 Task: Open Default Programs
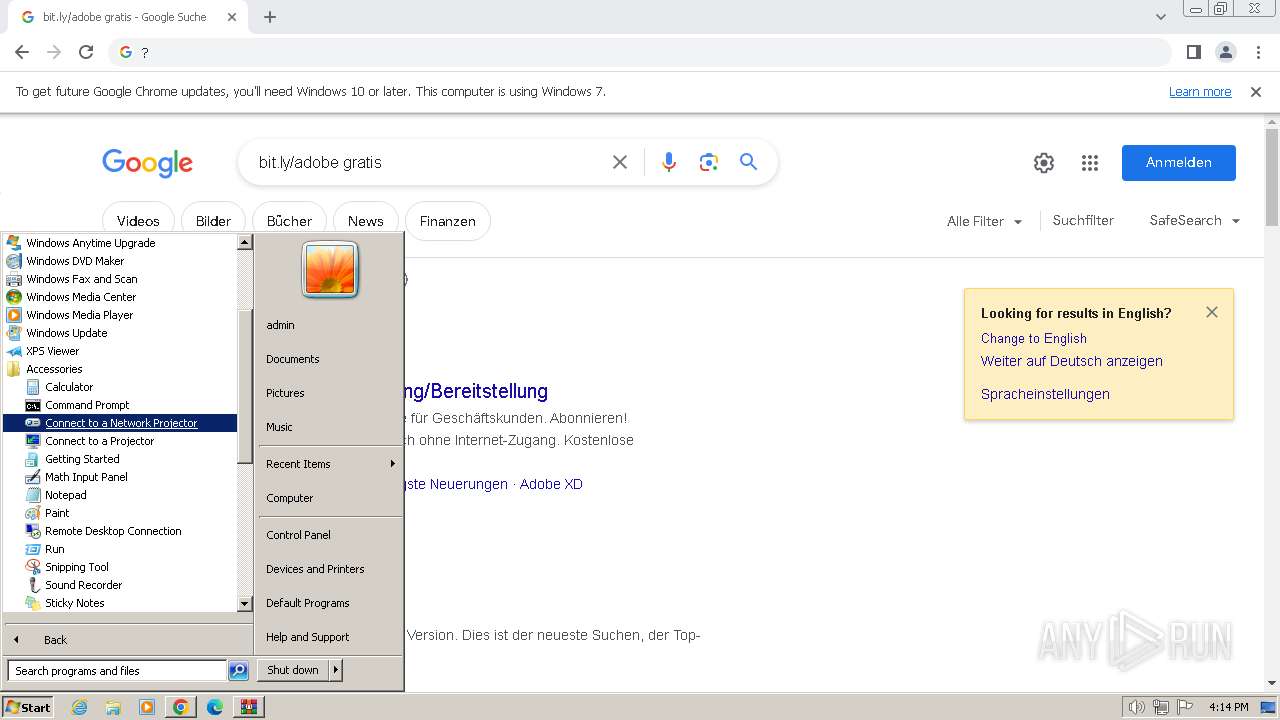pos(307,603)
